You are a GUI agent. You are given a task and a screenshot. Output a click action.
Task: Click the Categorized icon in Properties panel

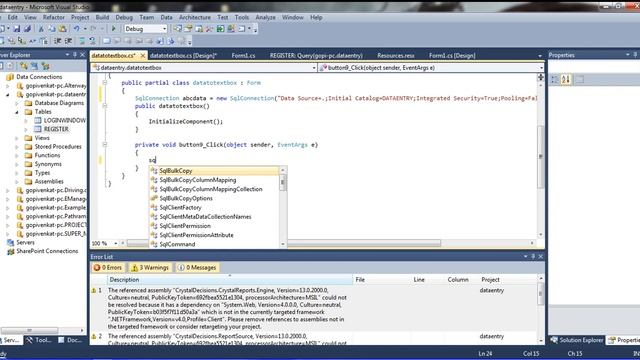coord(555,79)
